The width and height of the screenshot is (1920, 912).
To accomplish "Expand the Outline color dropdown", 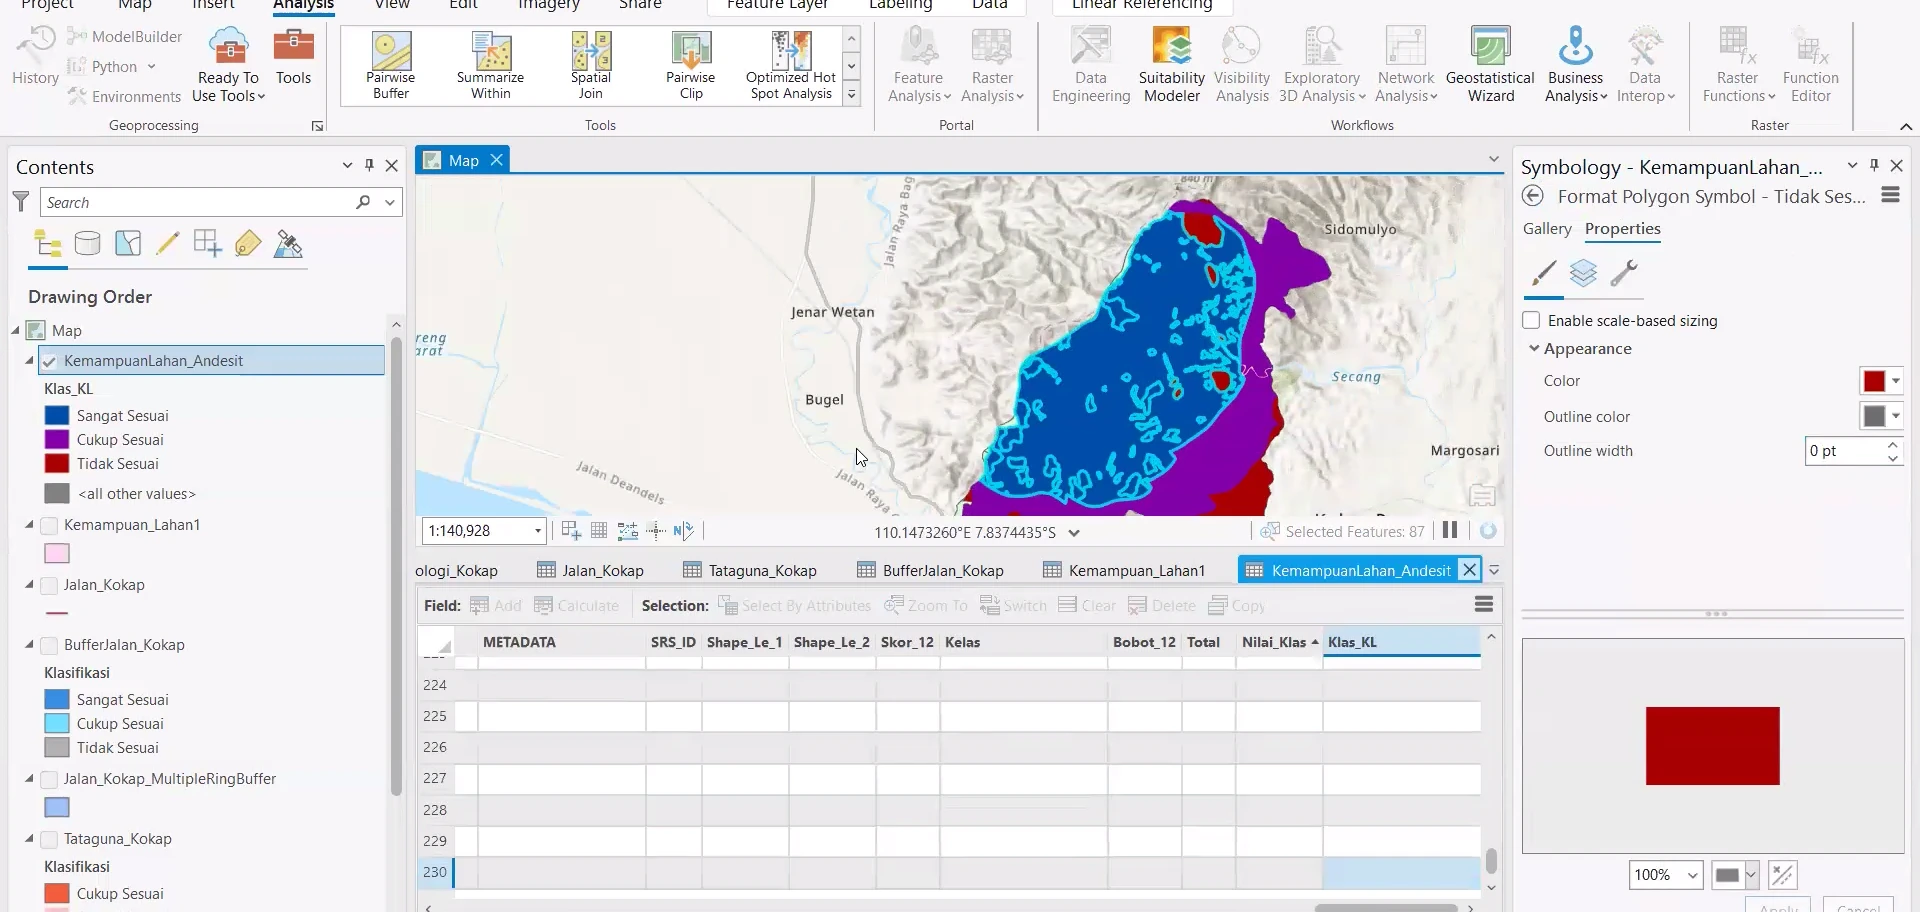I will point(1896,416).
